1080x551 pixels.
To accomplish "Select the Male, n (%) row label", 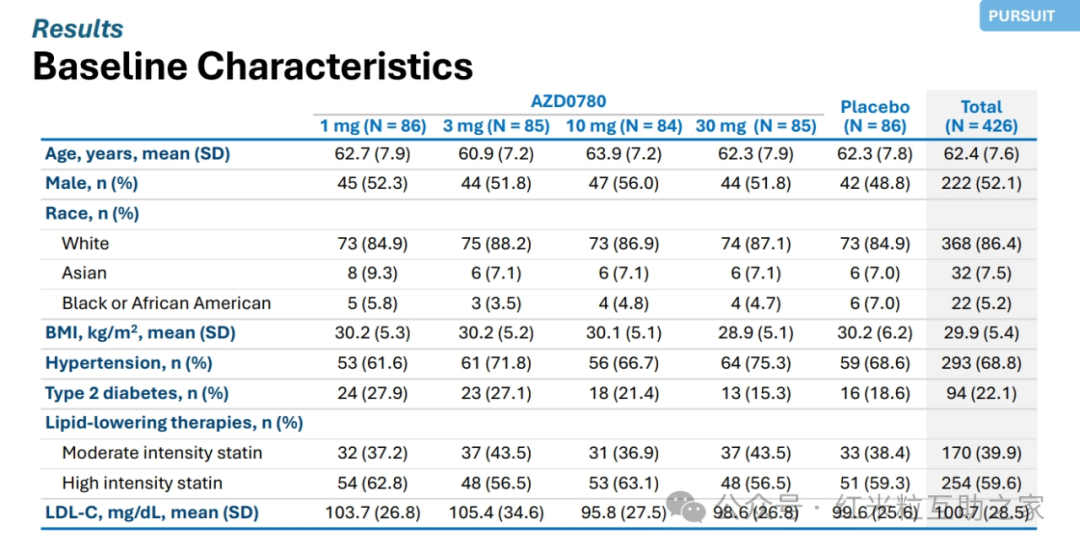I will [91, 183].
